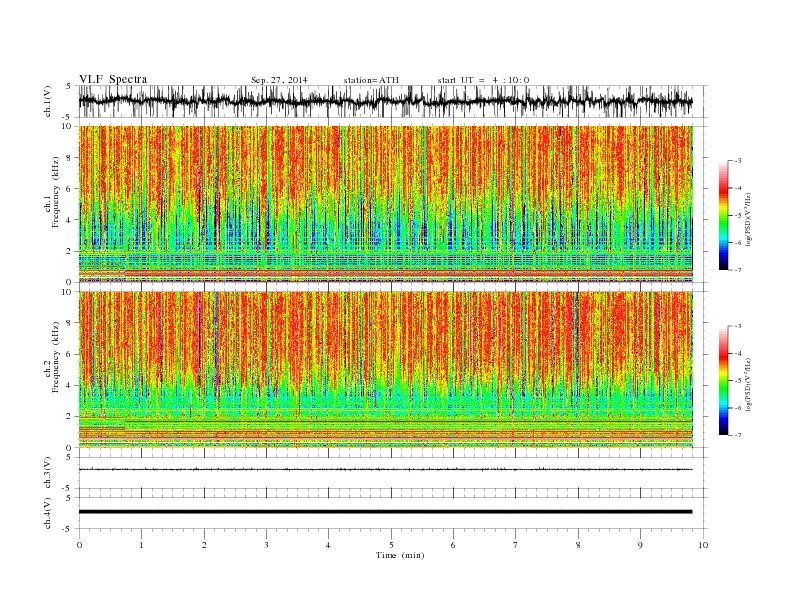The height and width of the screenshot is (612, 792).
Task: Click the time axis tick label '3'
Action: (x=266, y=545)
